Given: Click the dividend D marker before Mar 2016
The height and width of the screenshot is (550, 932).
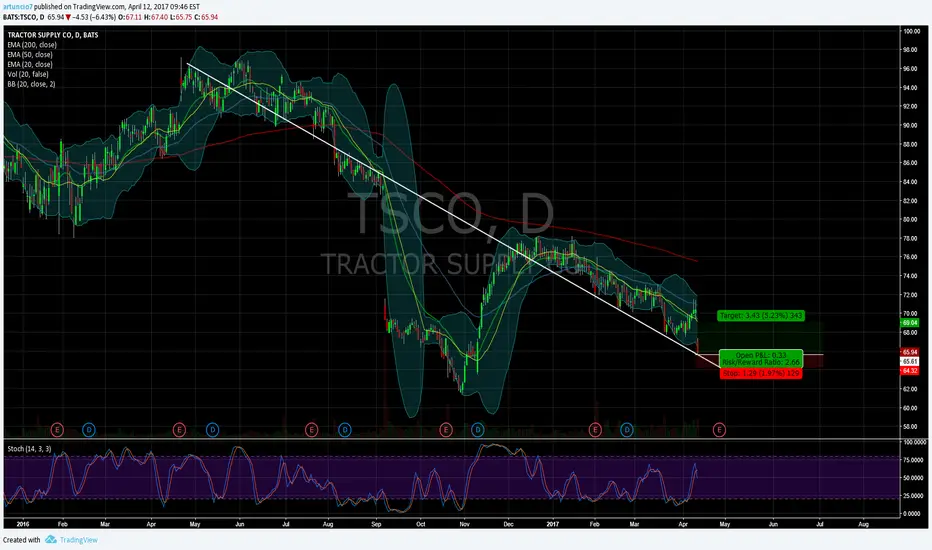Looking at the screenshot, I should [x=89, y=429].
